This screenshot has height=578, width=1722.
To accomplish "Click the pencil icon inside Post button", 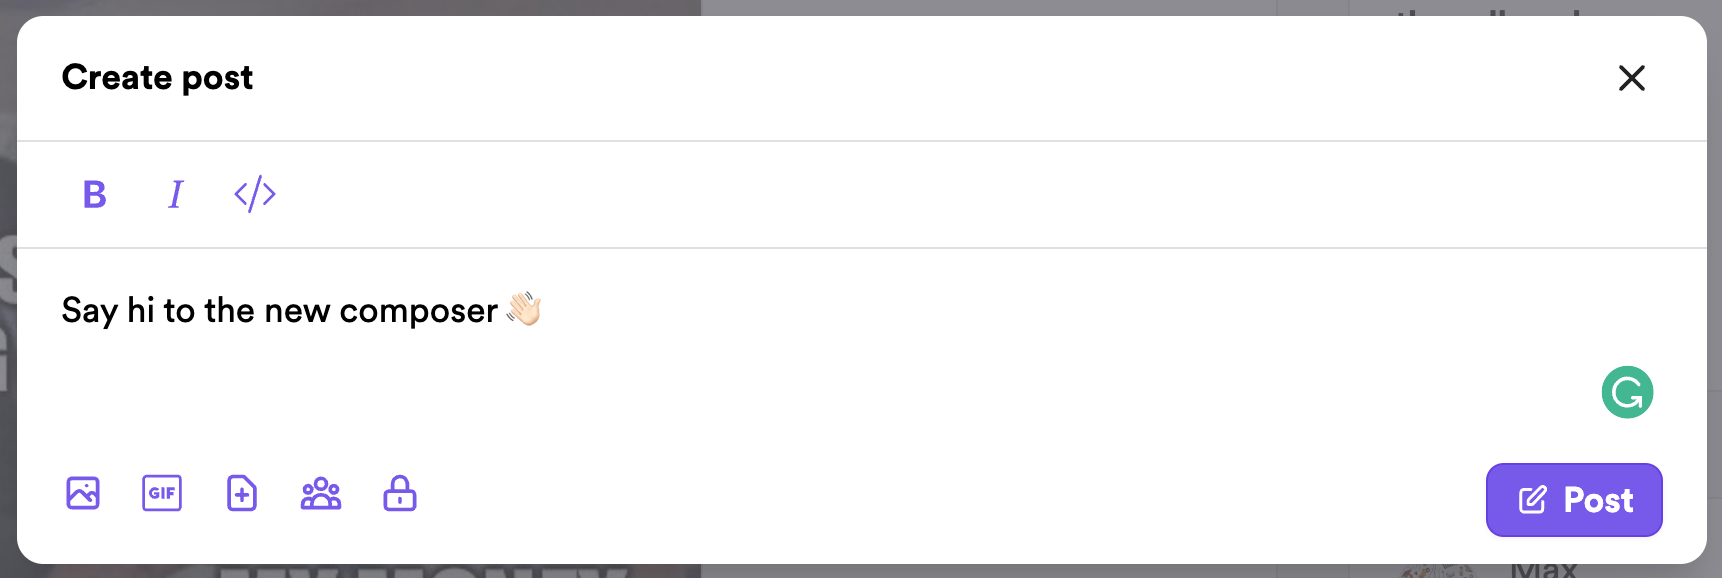I will pos(1533,500).
